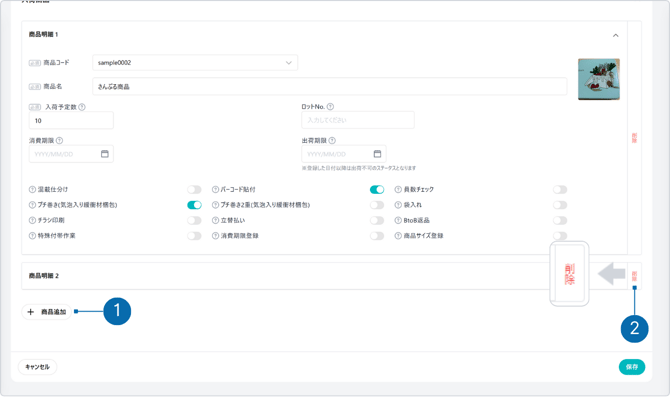
Task: Click 削除 beside 商品明細 1
Action: point(634,138)
